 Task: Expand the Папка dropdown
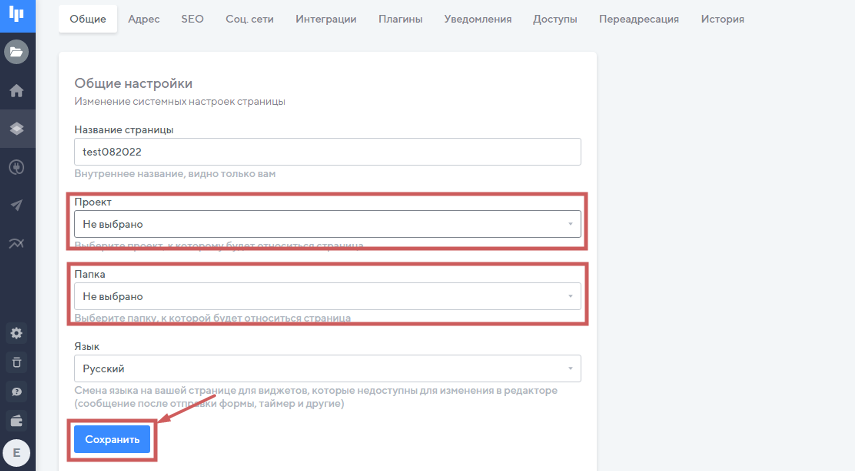[327, 296]
